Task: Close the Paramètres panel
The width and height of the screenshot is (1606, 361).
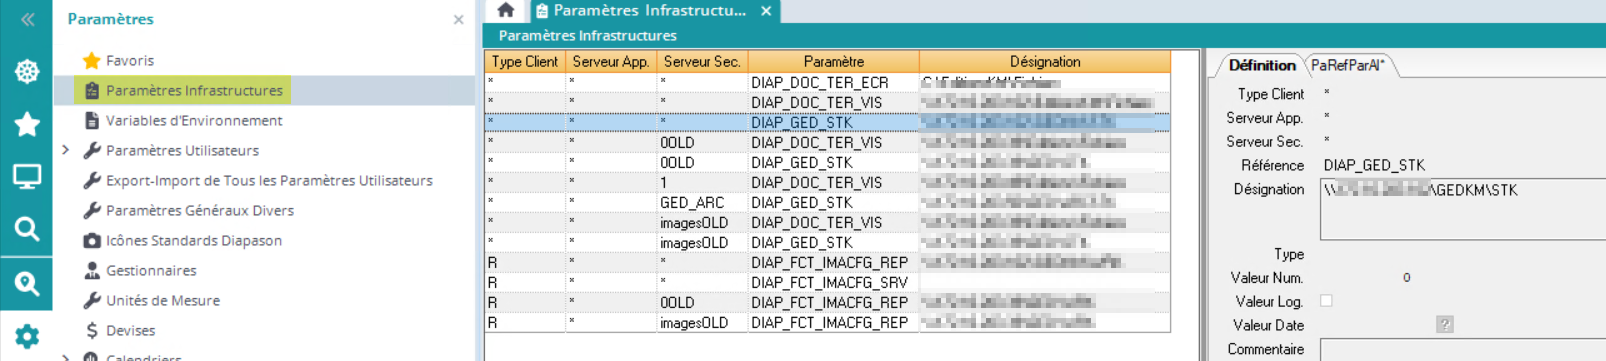Action: click(x=458, y=19)
